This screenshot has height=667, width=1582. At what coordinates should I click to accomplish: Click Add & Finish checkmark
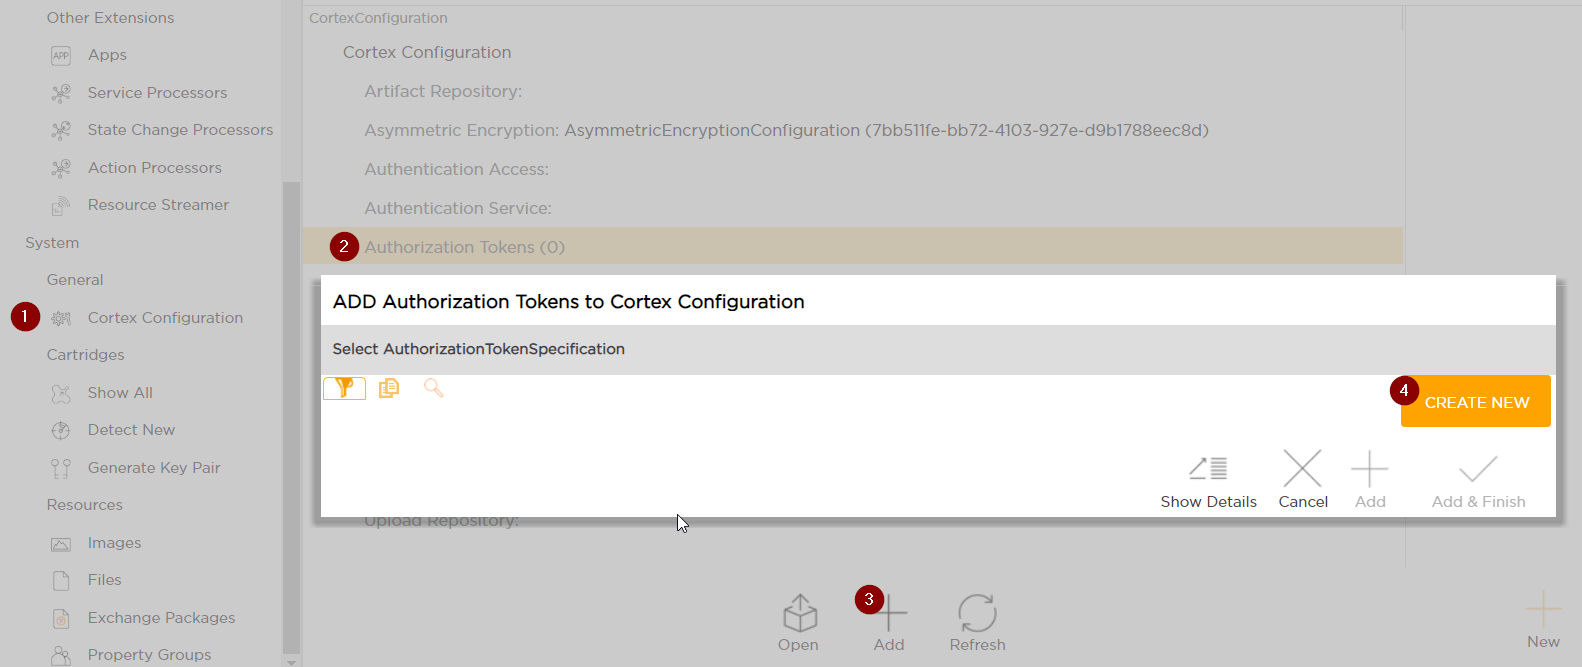coord(1478,479)
